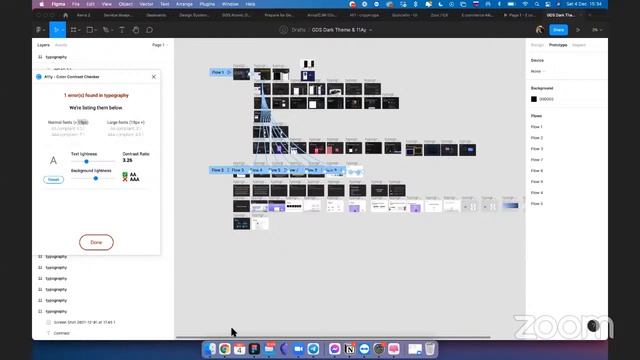640x360 pixels.
Task: Go to Figma home tab icon
Action: (x=65, y=15)
